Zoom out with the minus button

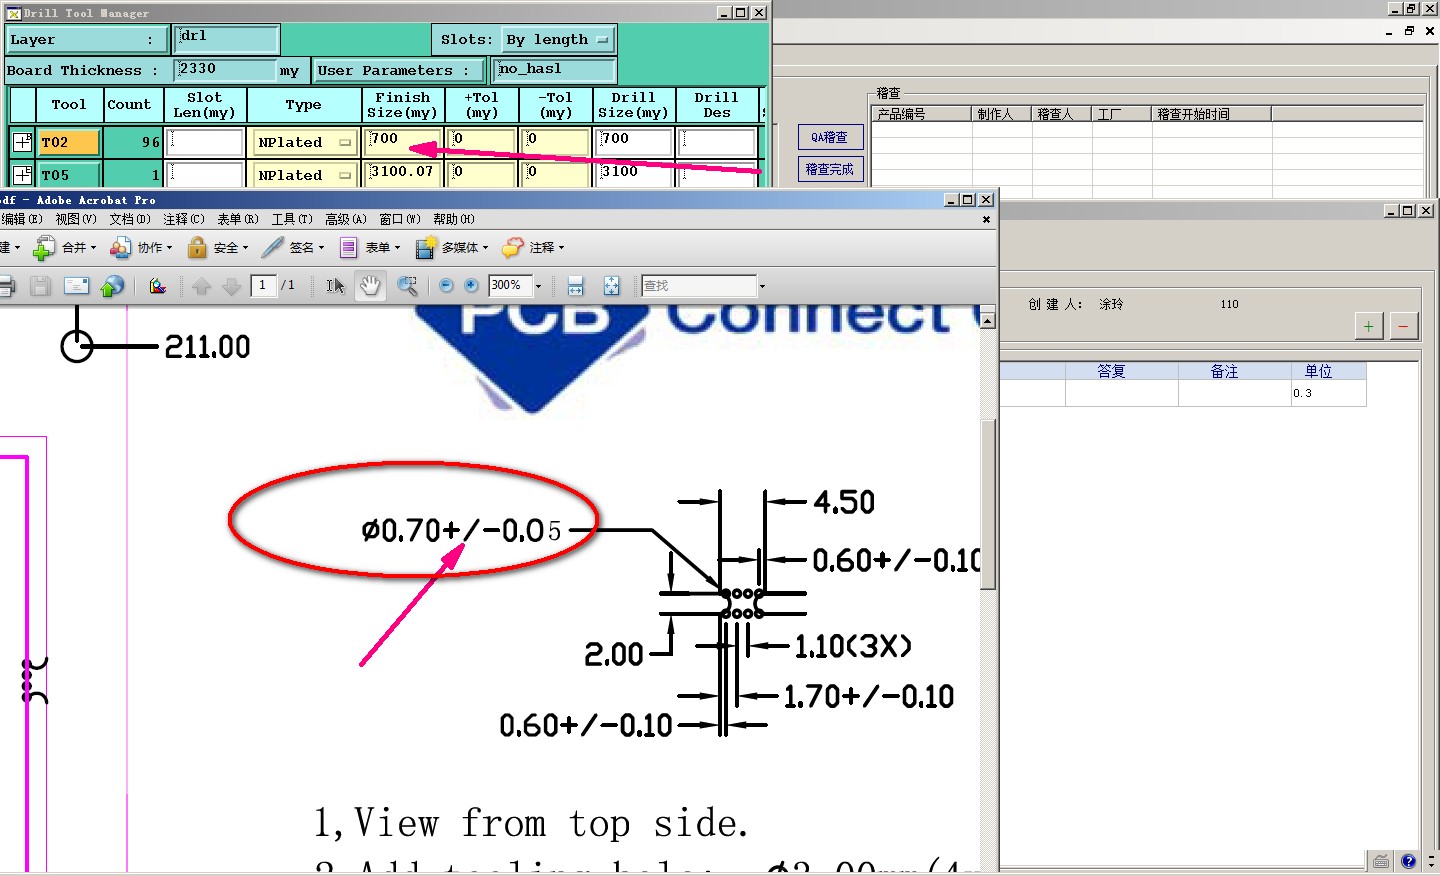pyautogui.click(x=446, y=286)
